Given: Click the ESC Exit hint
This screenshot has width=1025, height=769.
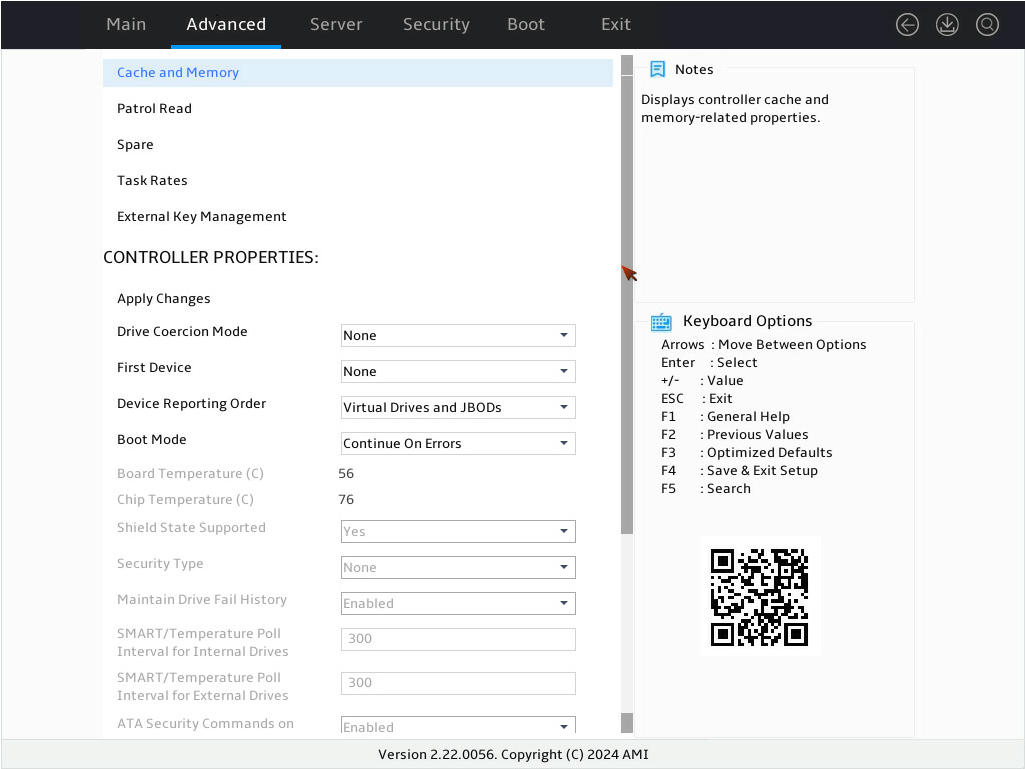Looking at the screenshot, I should (696, 398).
